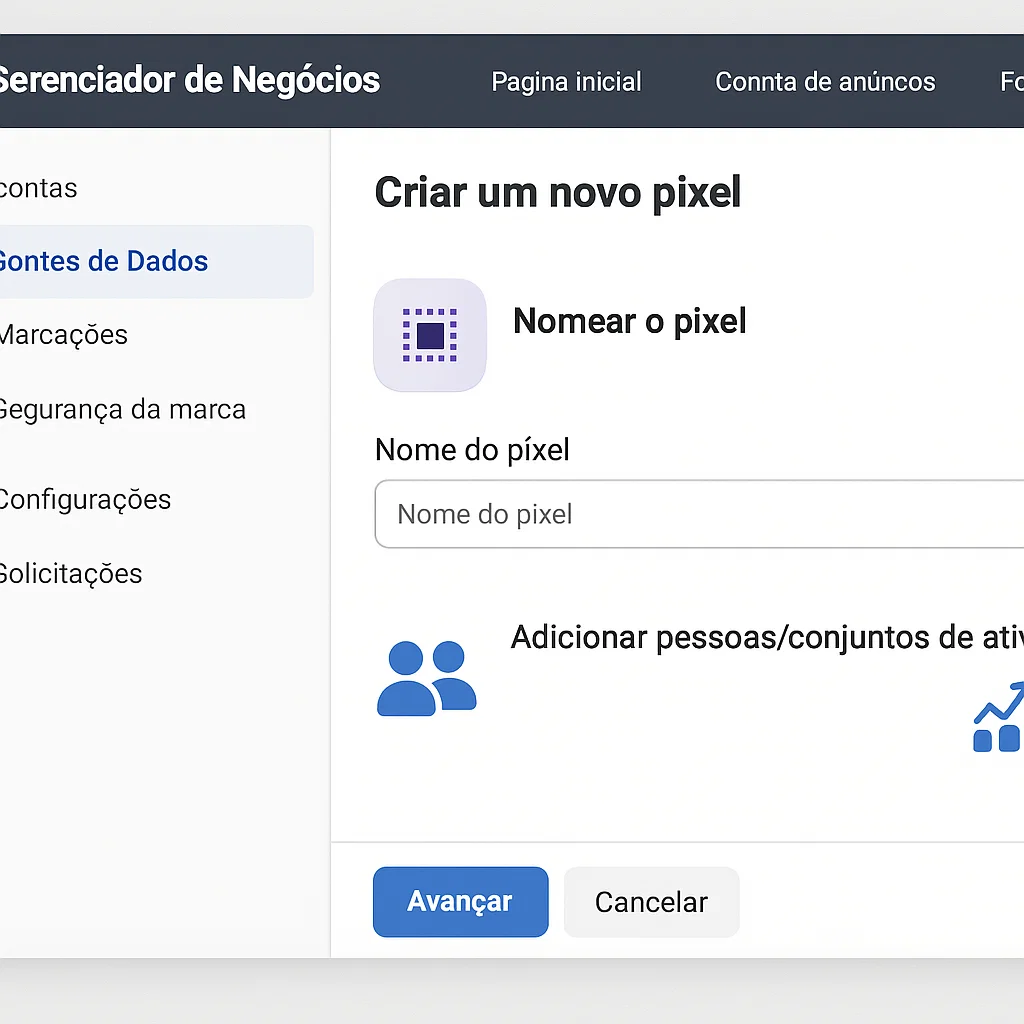Click the blue two-people icon
Image resolution: width=1024 pixels, height=1024 pixels.
(x=426, y=679)
